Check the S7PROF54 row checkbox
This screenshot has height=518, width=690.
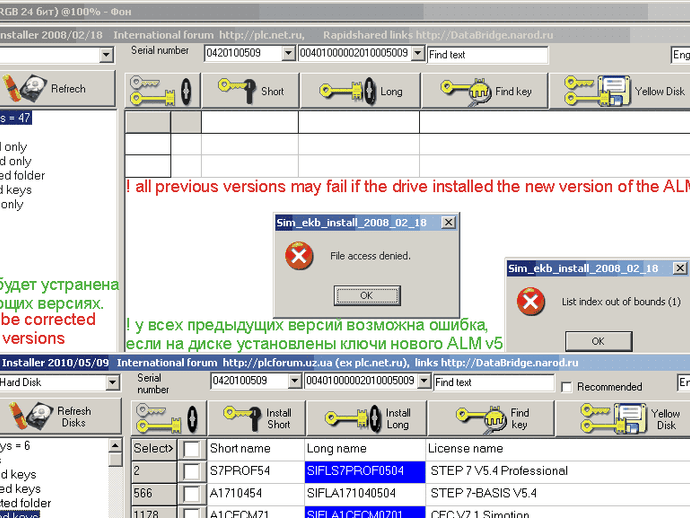(191, 472)
